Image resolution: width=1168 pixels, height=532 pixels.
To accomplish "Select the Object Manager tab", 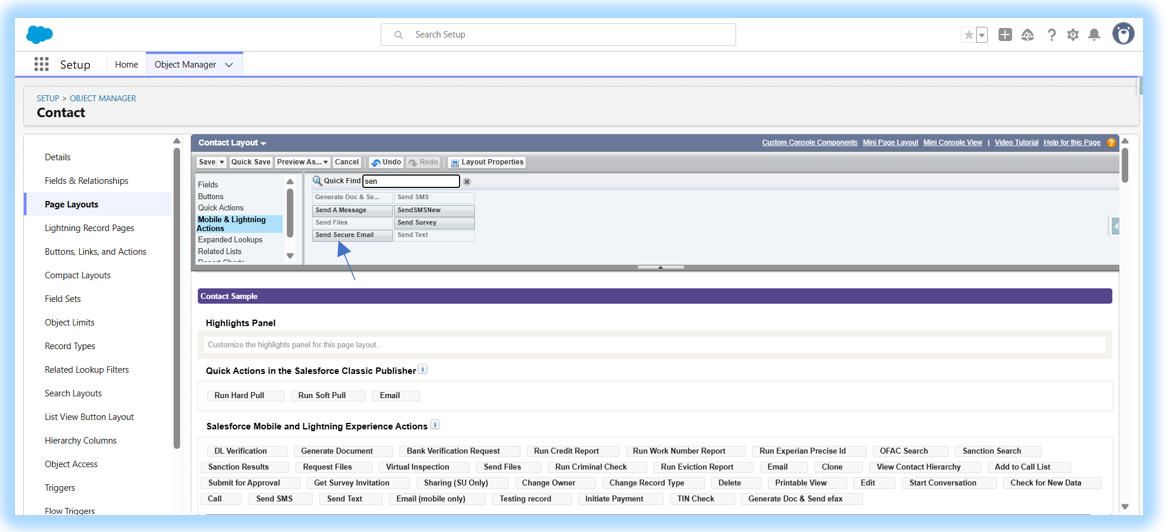I will tap(185, 65).
